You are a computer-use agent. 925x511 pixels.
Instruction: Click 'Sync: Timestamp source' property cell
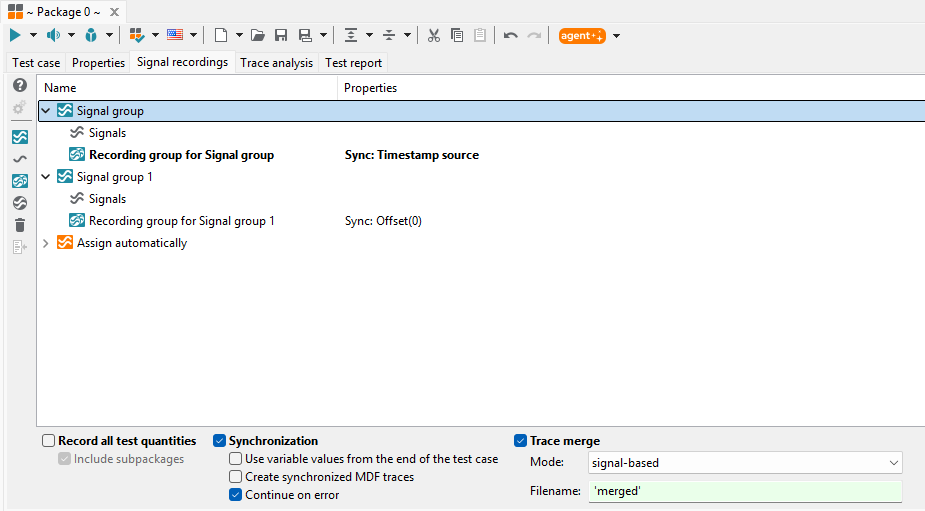point(412,155)
